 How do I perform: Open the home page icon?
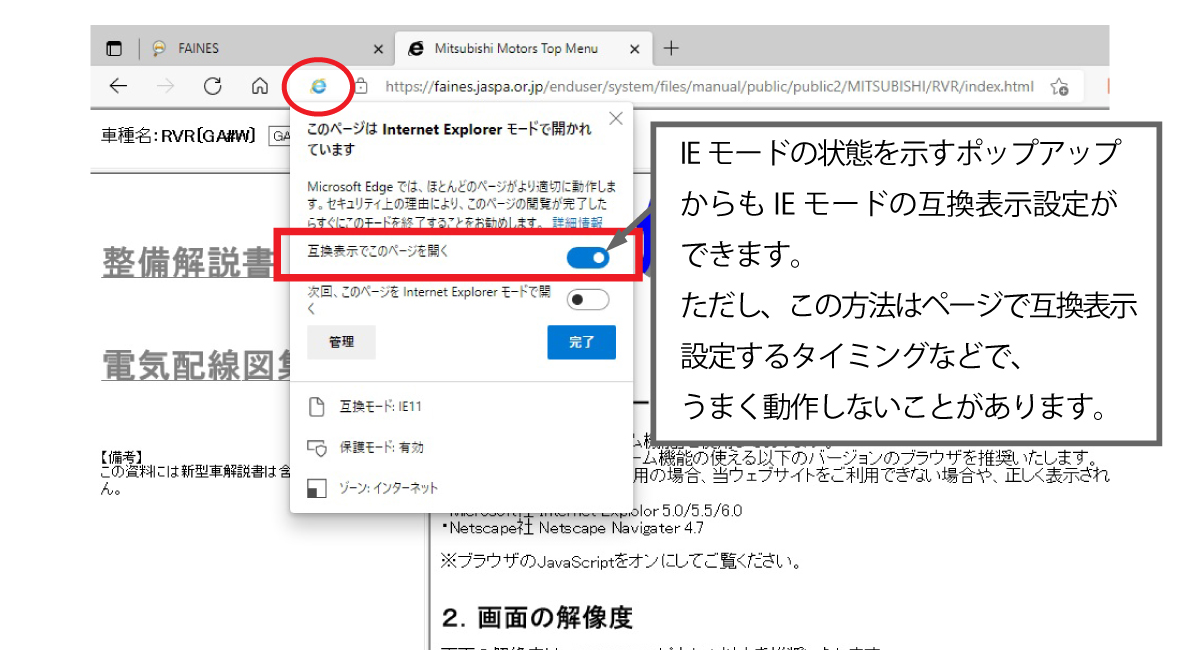pyautogui.click(x=260, y=86)
